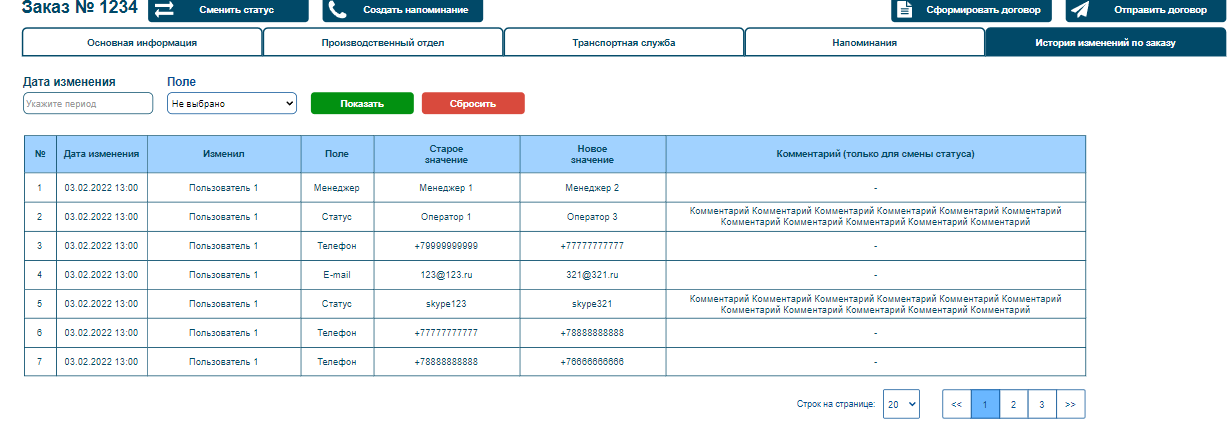Go to page 3 in pagination

[x=1042, y=404]
